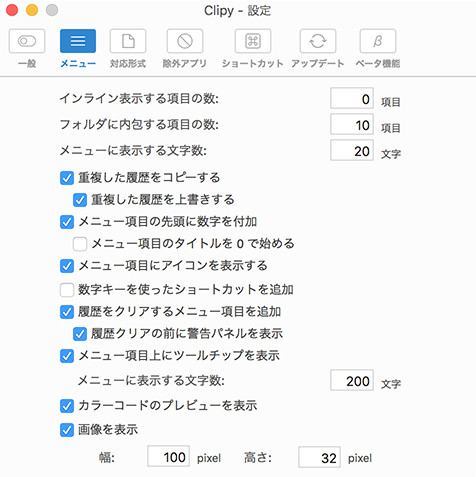Click the tooltip character count field 200
The width and height of the screenshot is (476, 477).
352,380
